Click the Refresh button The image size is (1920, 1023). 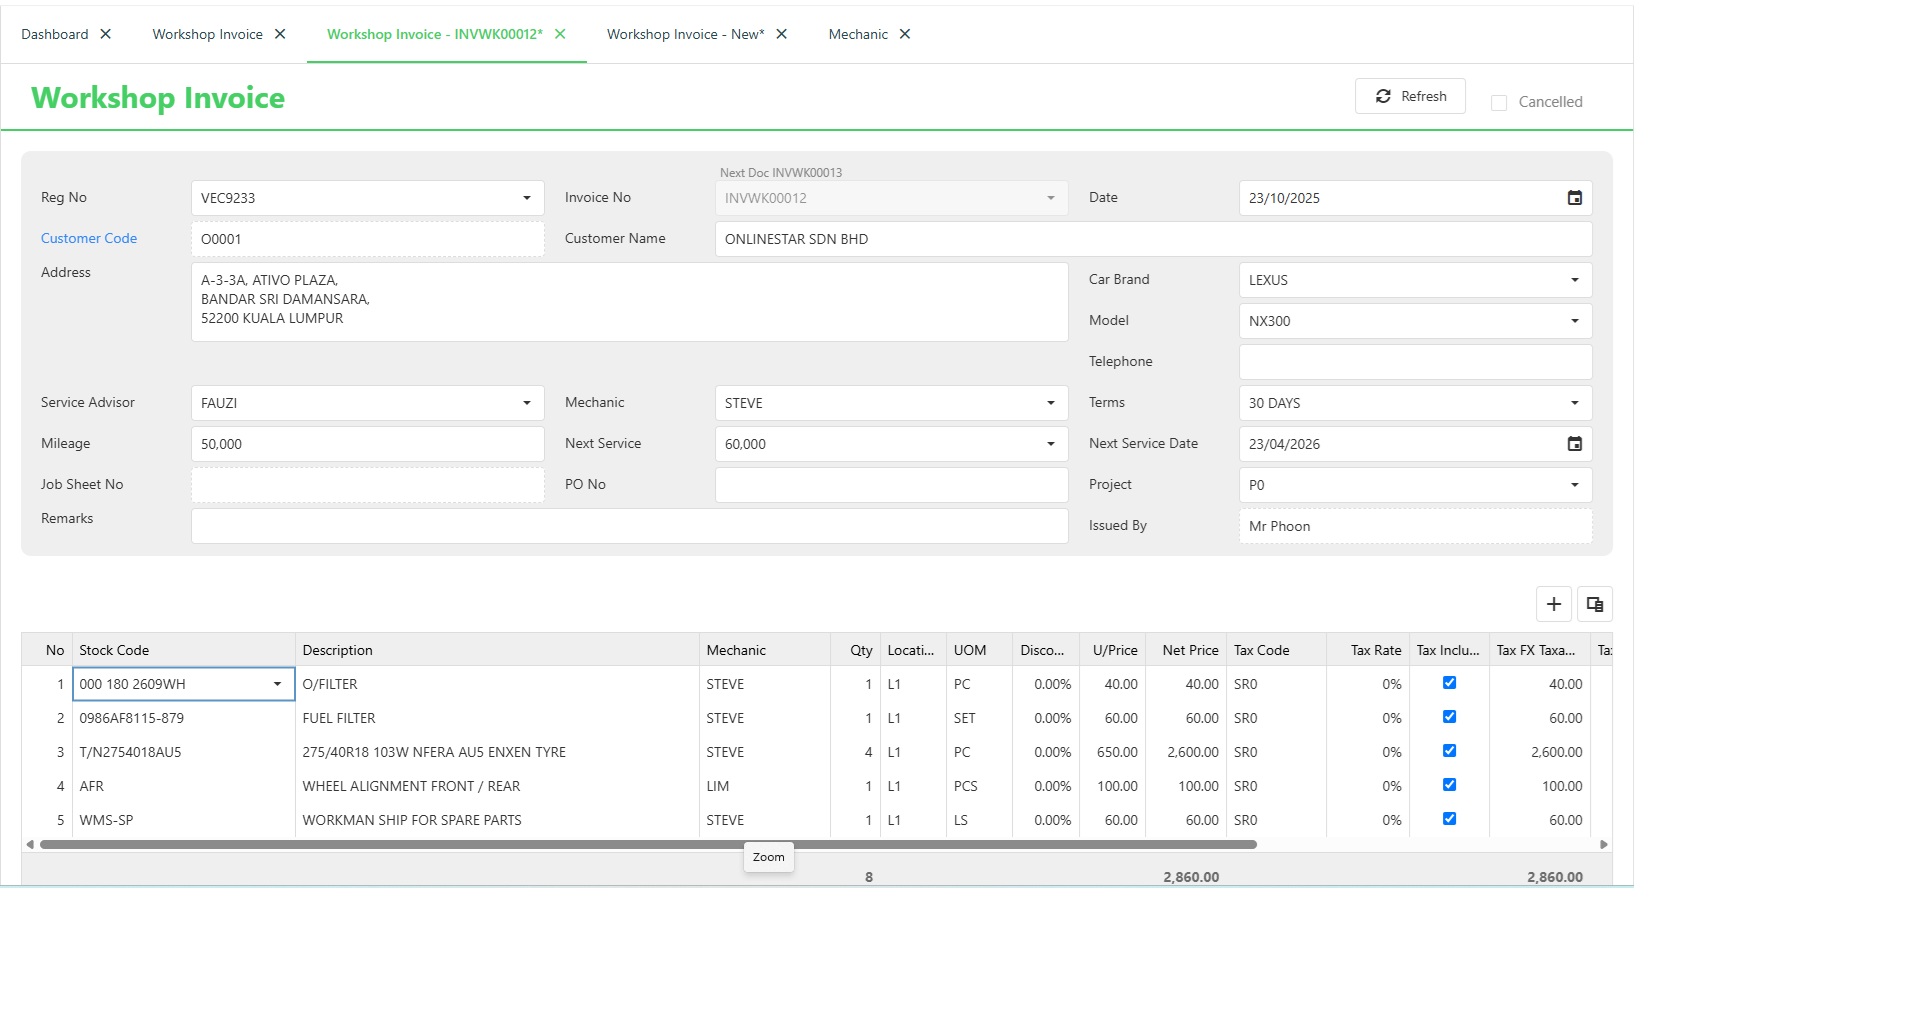coord(1410,96)
